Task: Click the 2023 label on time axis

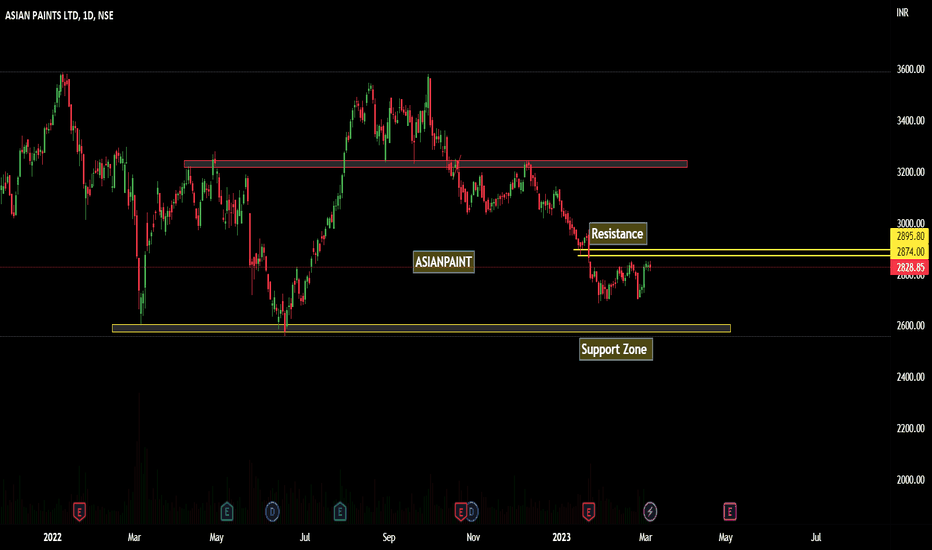Action: pyautogui.click(x=561, y=537)
